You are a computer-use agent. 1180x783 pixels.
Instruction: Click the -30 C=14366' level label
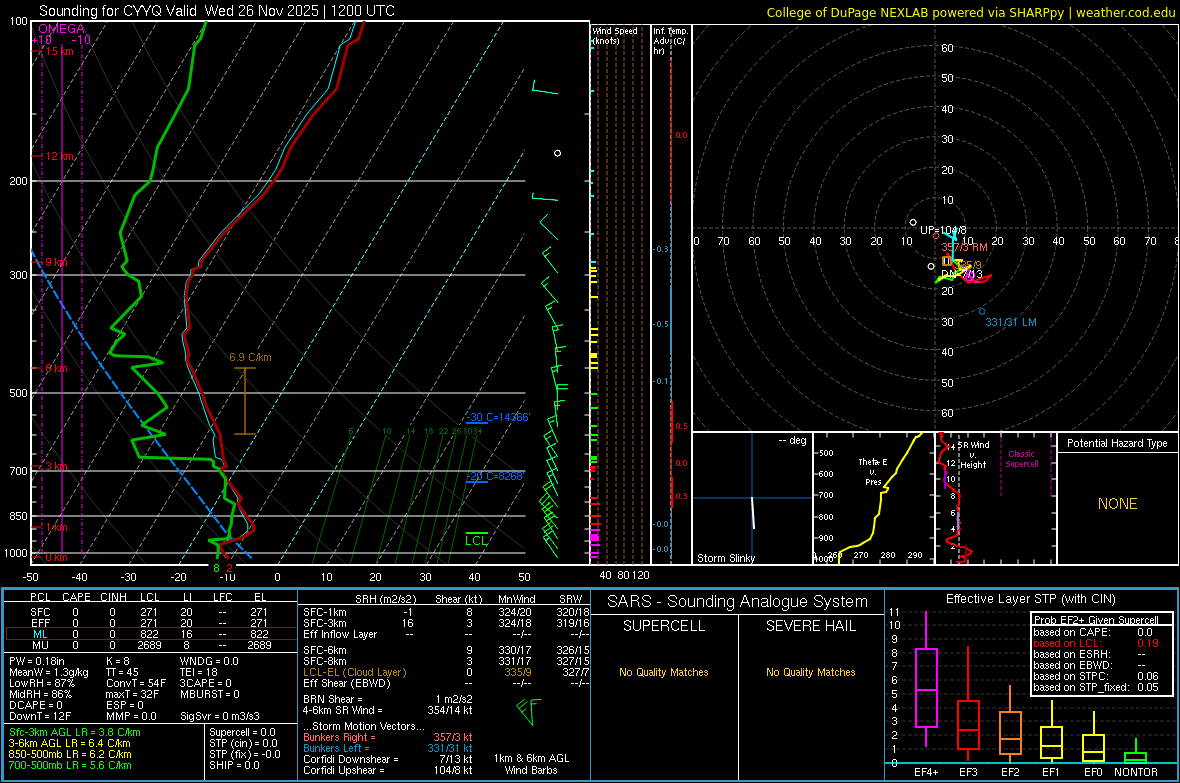[x=497, y=417]
